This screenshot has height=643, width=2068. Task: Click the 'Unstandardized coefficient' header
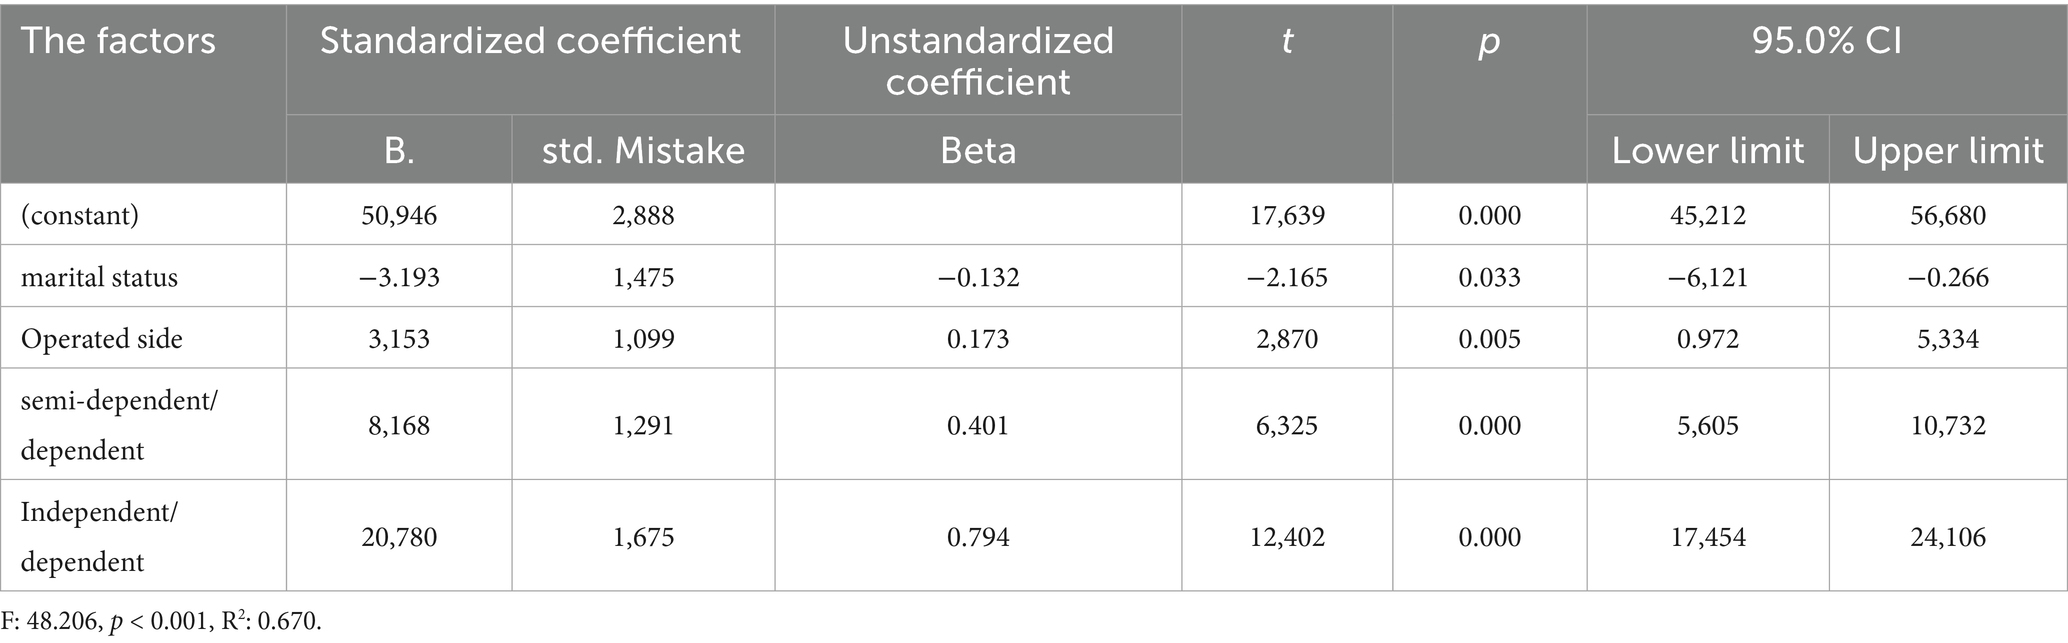pos(977,60)
